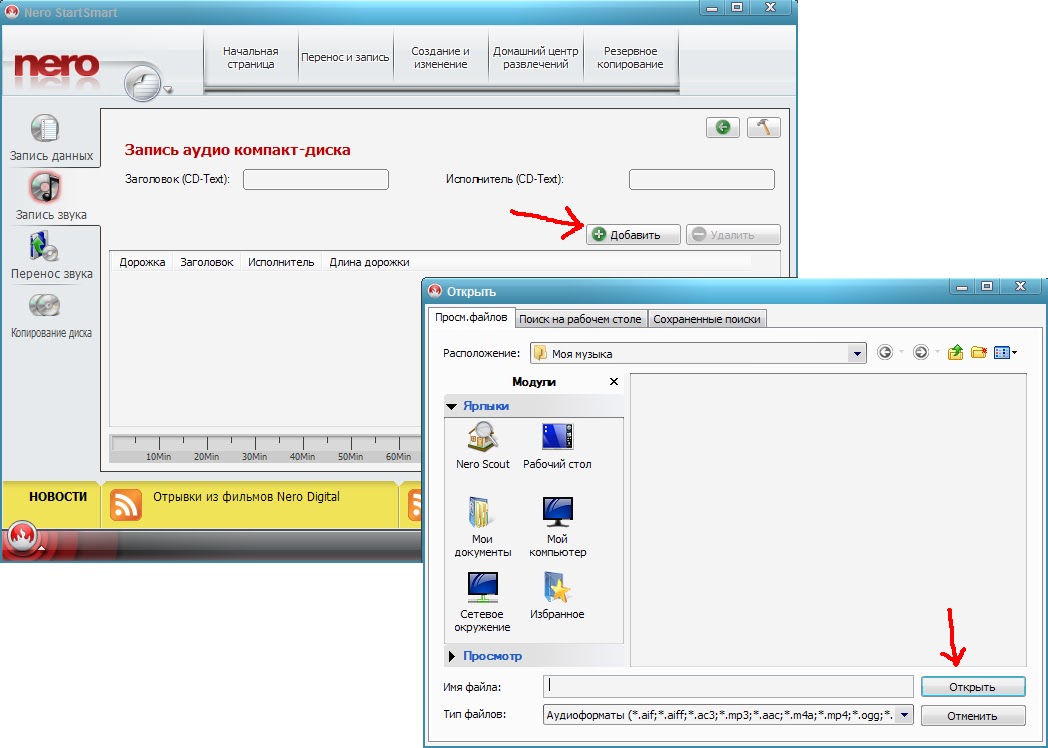Image resolution: width=1048 pixels, height=748 pixels.
Task: Expand the Расположение folder dropdown
Action: [x=857, y=354]
